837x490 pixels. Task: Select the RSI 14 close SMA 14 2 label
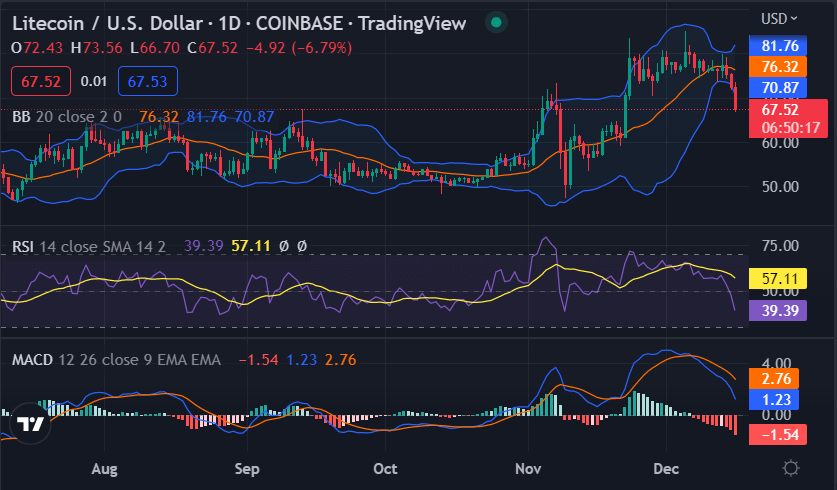[x=89, y=247]
